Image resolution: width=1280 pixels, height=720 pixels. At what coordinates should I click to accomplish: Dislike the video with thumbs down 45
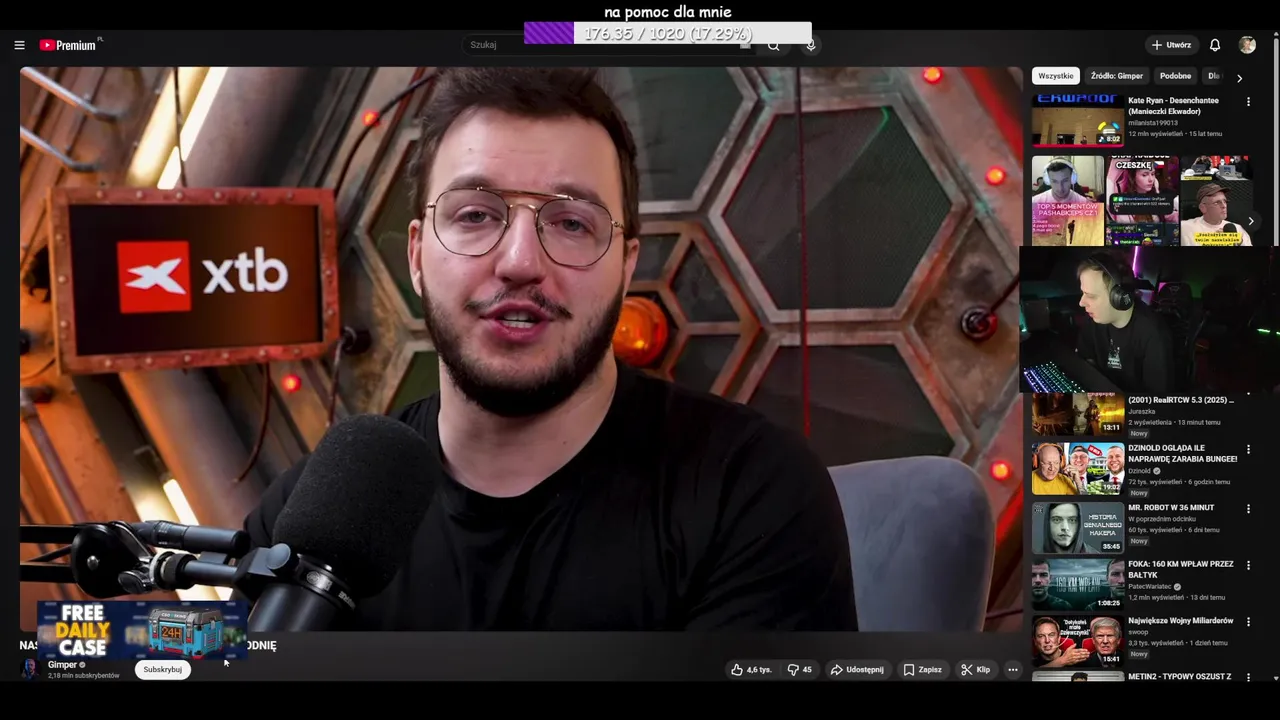click(x=799, y=670)
